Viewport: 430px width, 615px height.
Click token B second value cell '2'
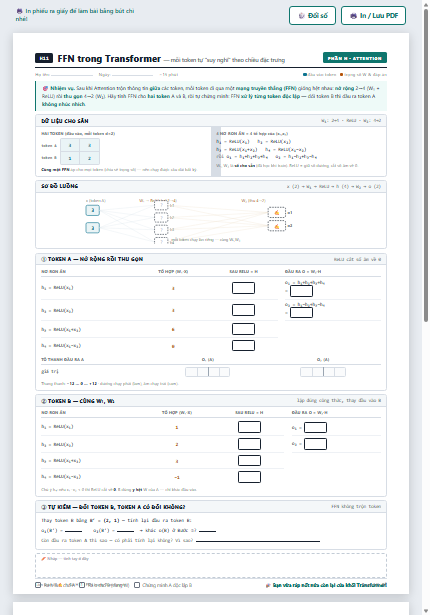pyautogui.click(x=89, y=158)
